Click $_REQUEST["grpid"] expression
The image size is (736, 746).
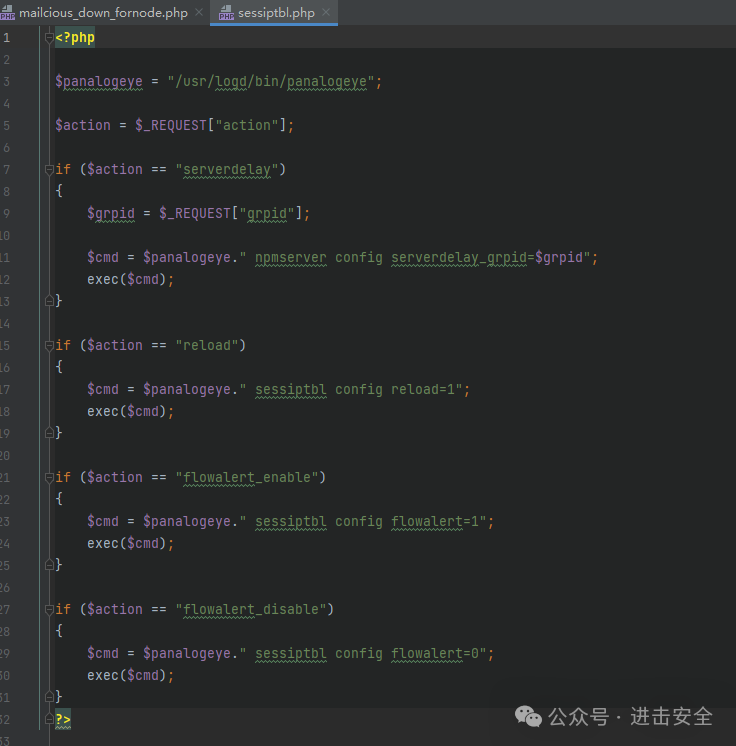[231, 214]
